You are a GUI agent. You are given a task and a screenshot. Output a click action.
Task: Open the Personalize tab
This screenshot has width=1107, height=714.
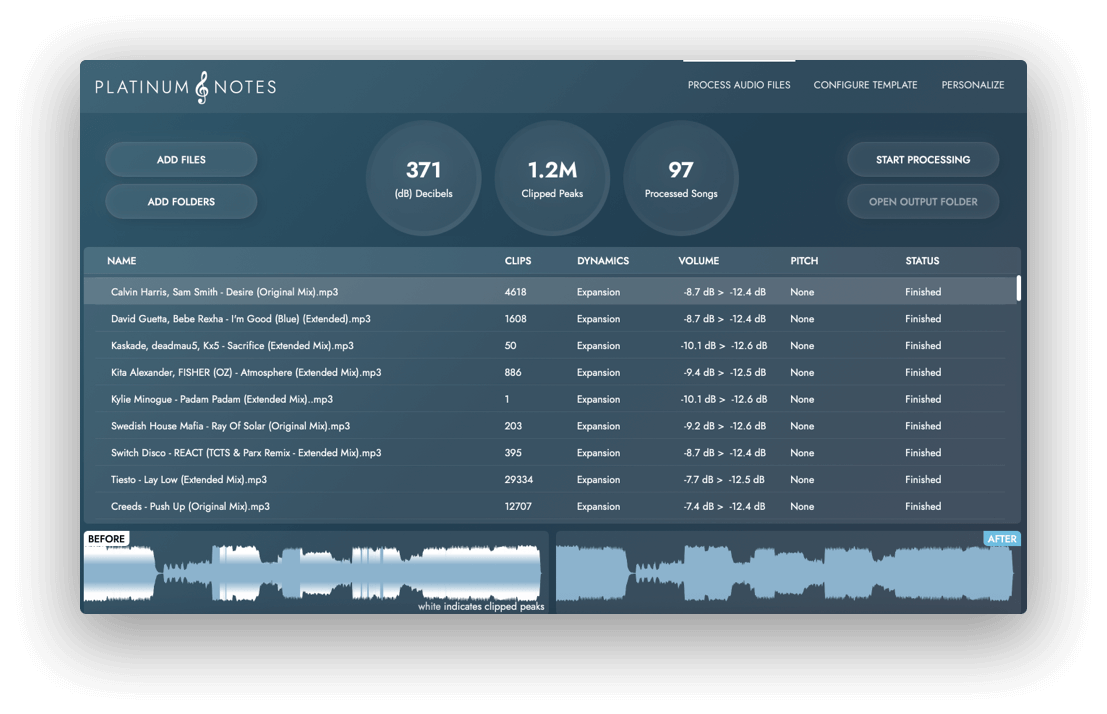(x=972, y=85)
